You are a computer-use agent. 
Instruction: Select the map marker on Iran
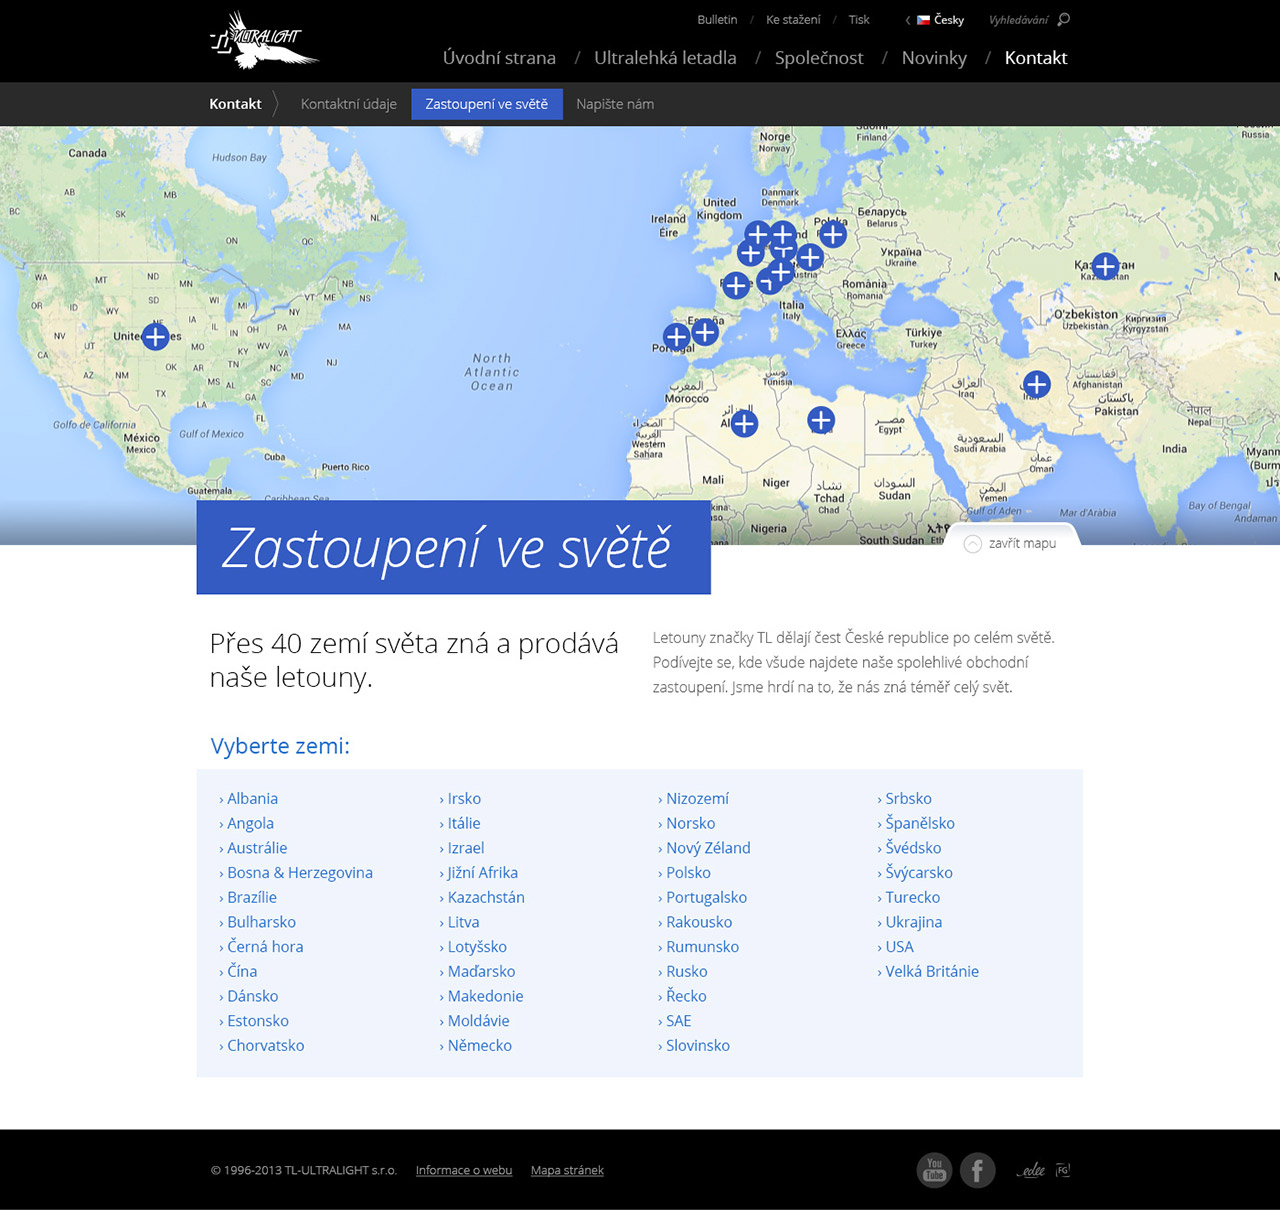[x=1037, y=384]
